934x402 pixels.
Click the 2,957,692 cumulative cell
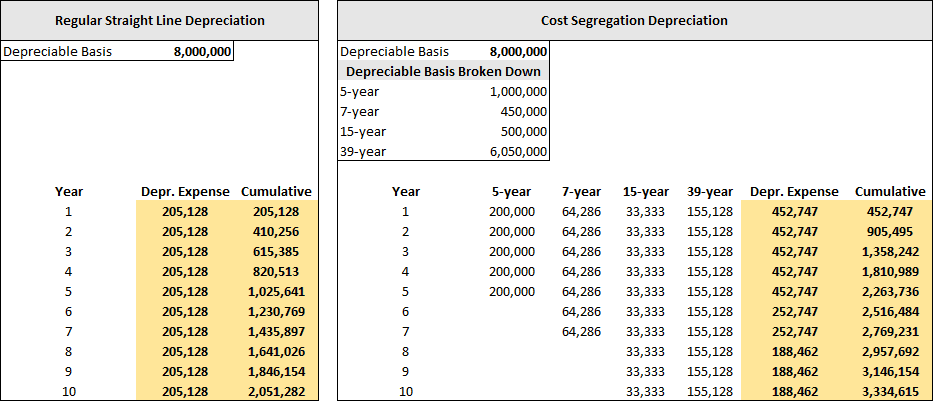pyautogui.click(x=890, y=351)
